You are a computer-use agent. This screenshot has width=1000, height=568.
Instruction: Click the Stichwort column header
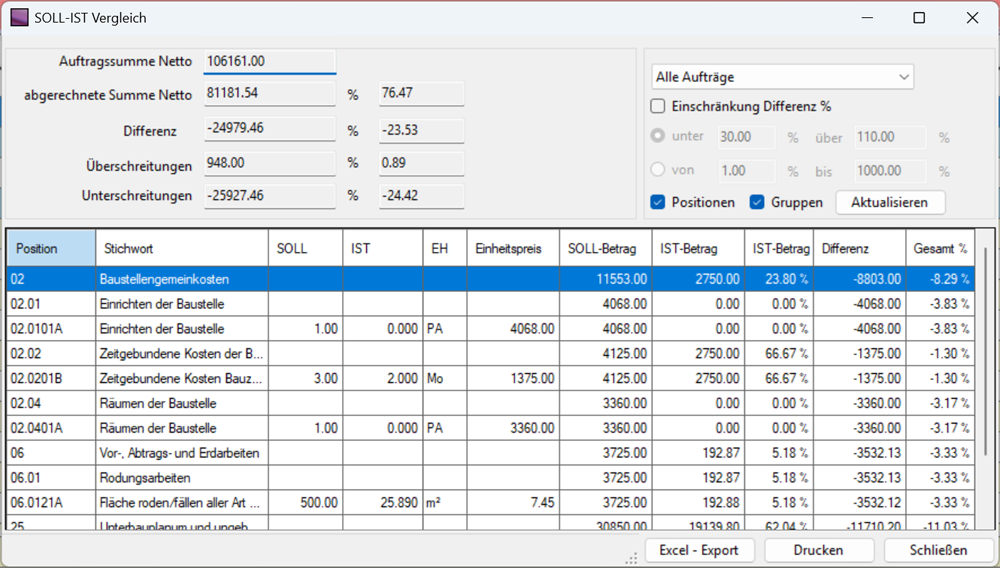click(180, 248)
